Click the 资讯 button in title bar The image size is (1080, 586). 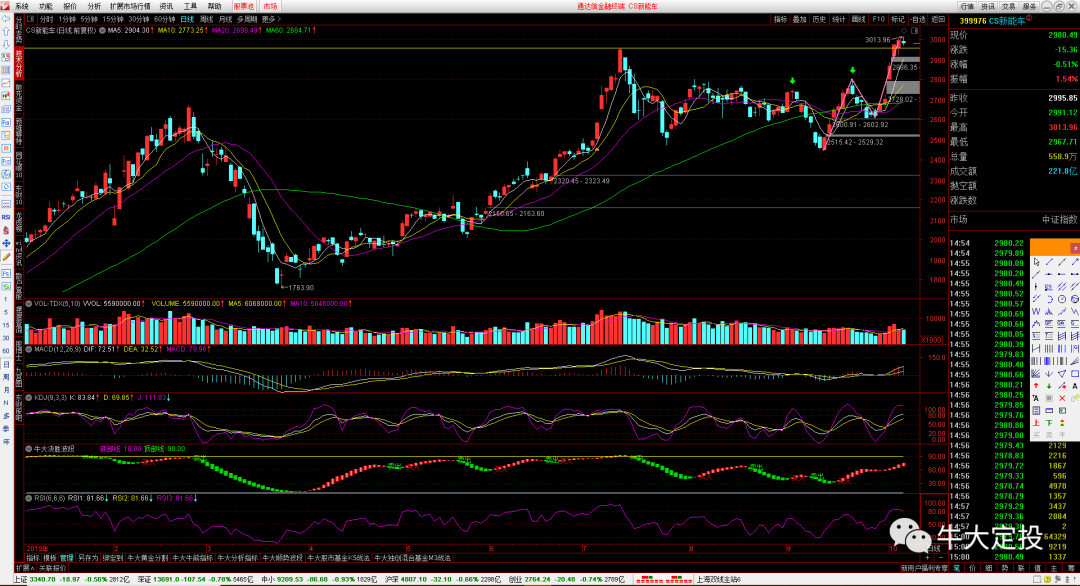click(x=988, y=6)
